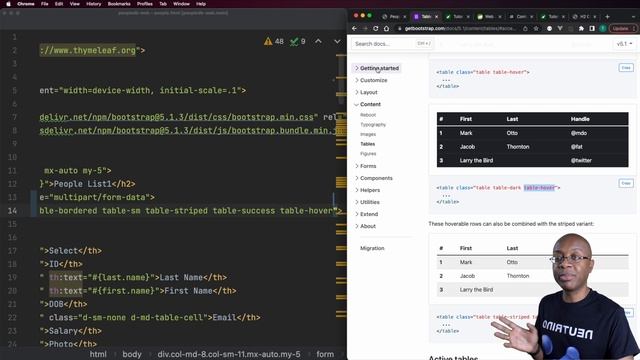The width and height of the screenshot is (640, 360).
Task: Open the View menu
Action: [x=74, y=4]
